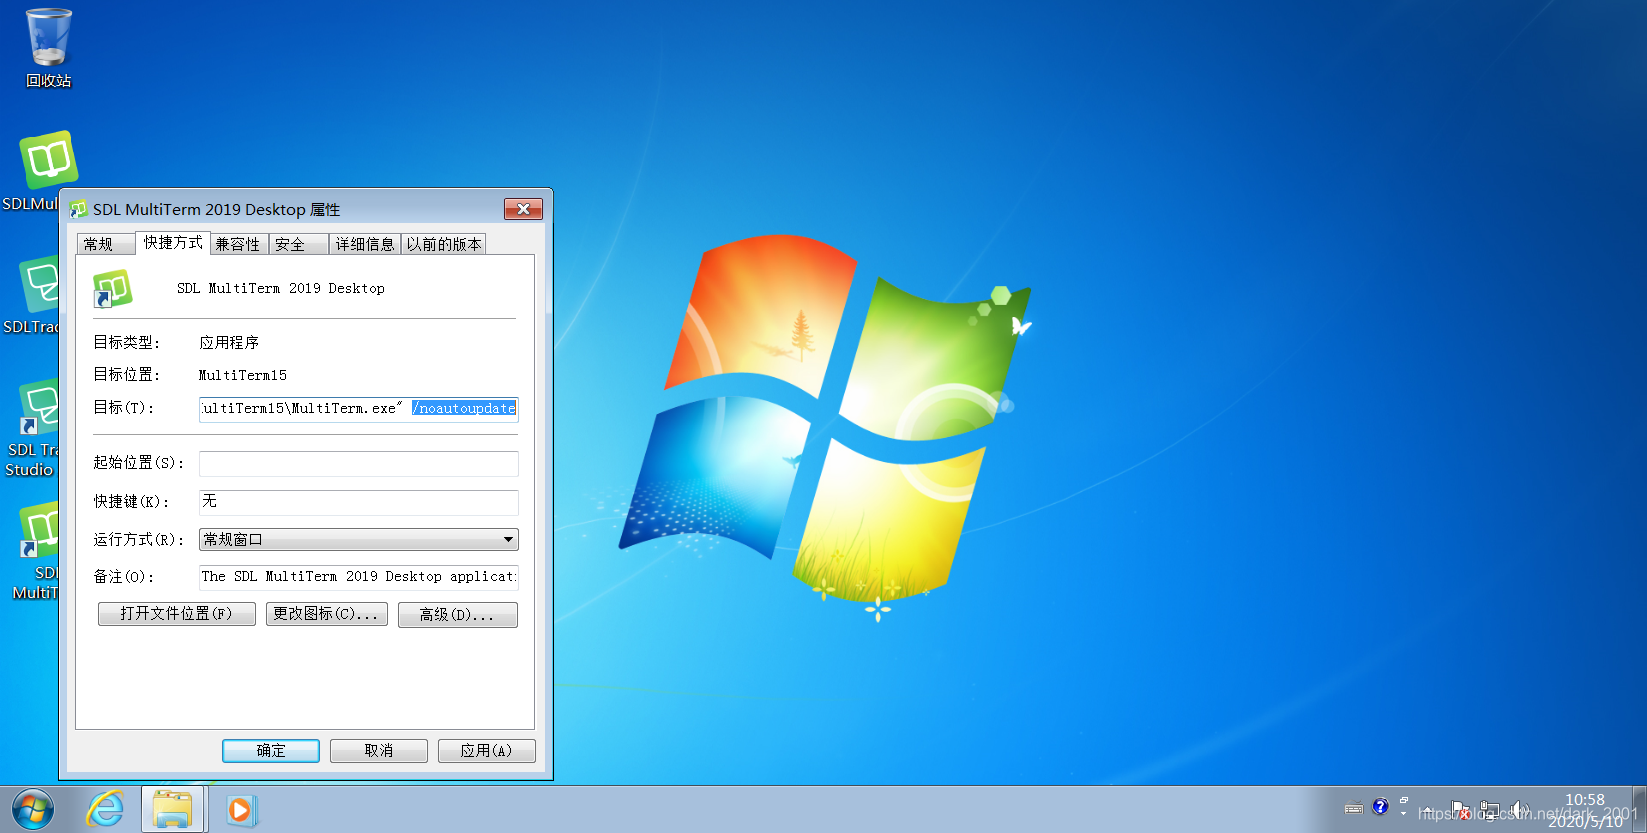Show hidden tray icons
The image size is (1647, 833).
1428,809
